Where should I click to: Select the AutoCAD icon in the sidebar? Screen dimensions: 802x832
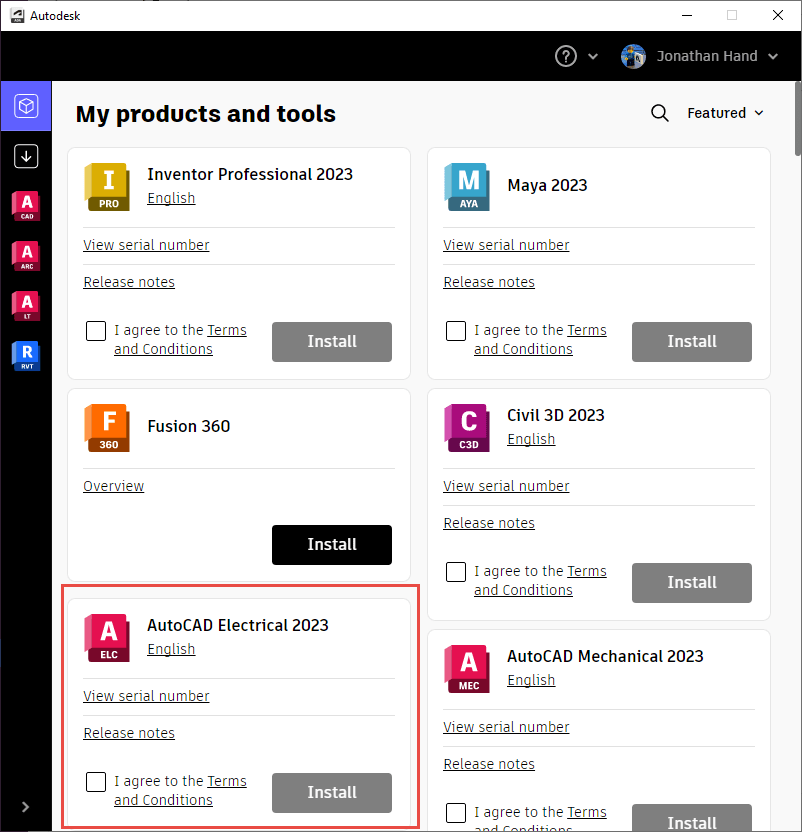25,206
